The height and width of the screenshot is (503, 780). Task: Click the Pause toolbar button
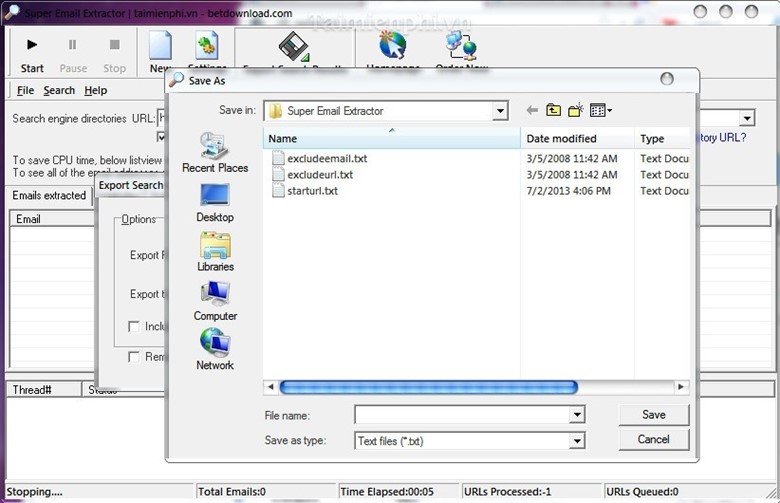(x=73, y=55)
